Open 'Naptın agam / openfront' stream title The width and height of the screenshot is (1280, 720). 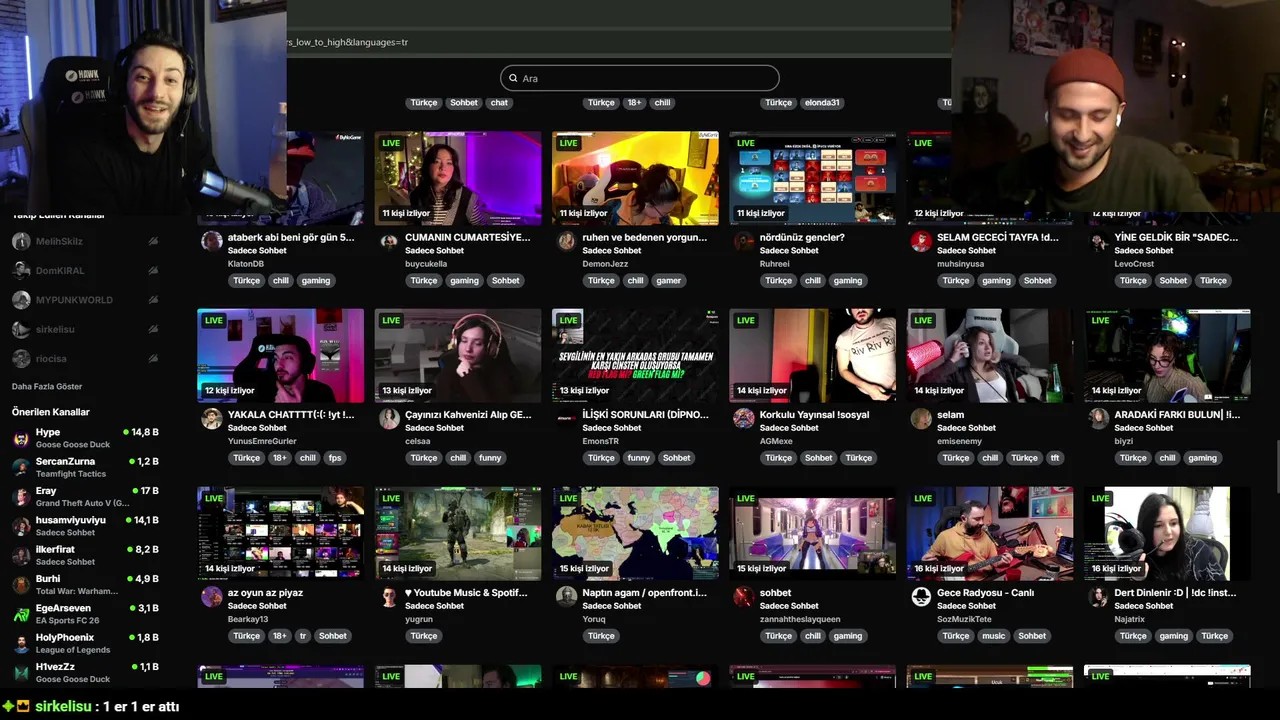click(644, 592)
